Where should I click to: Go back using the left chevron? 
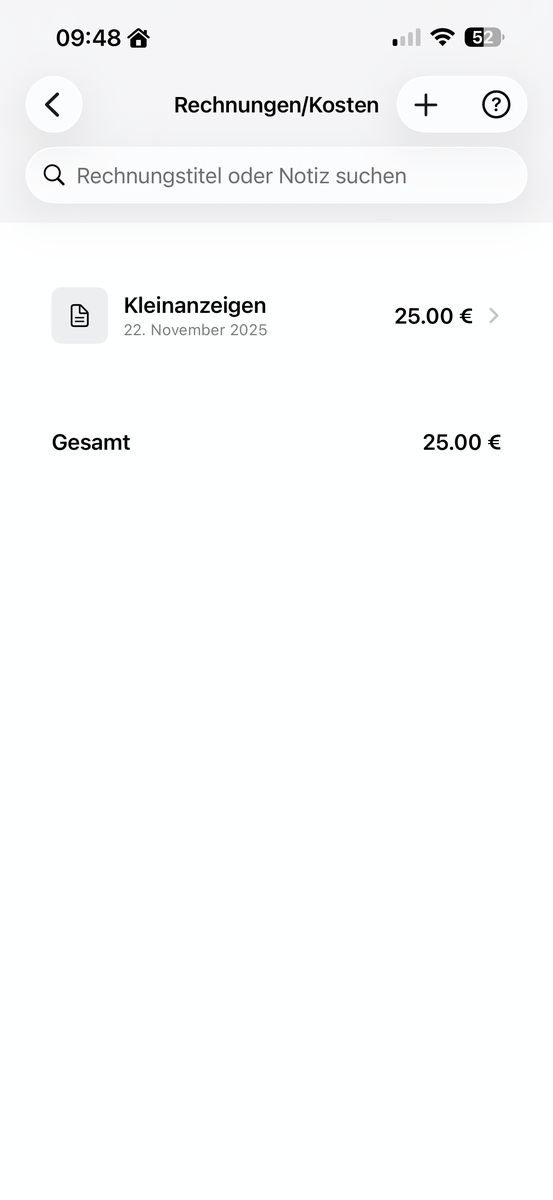[x=53, y=104]
